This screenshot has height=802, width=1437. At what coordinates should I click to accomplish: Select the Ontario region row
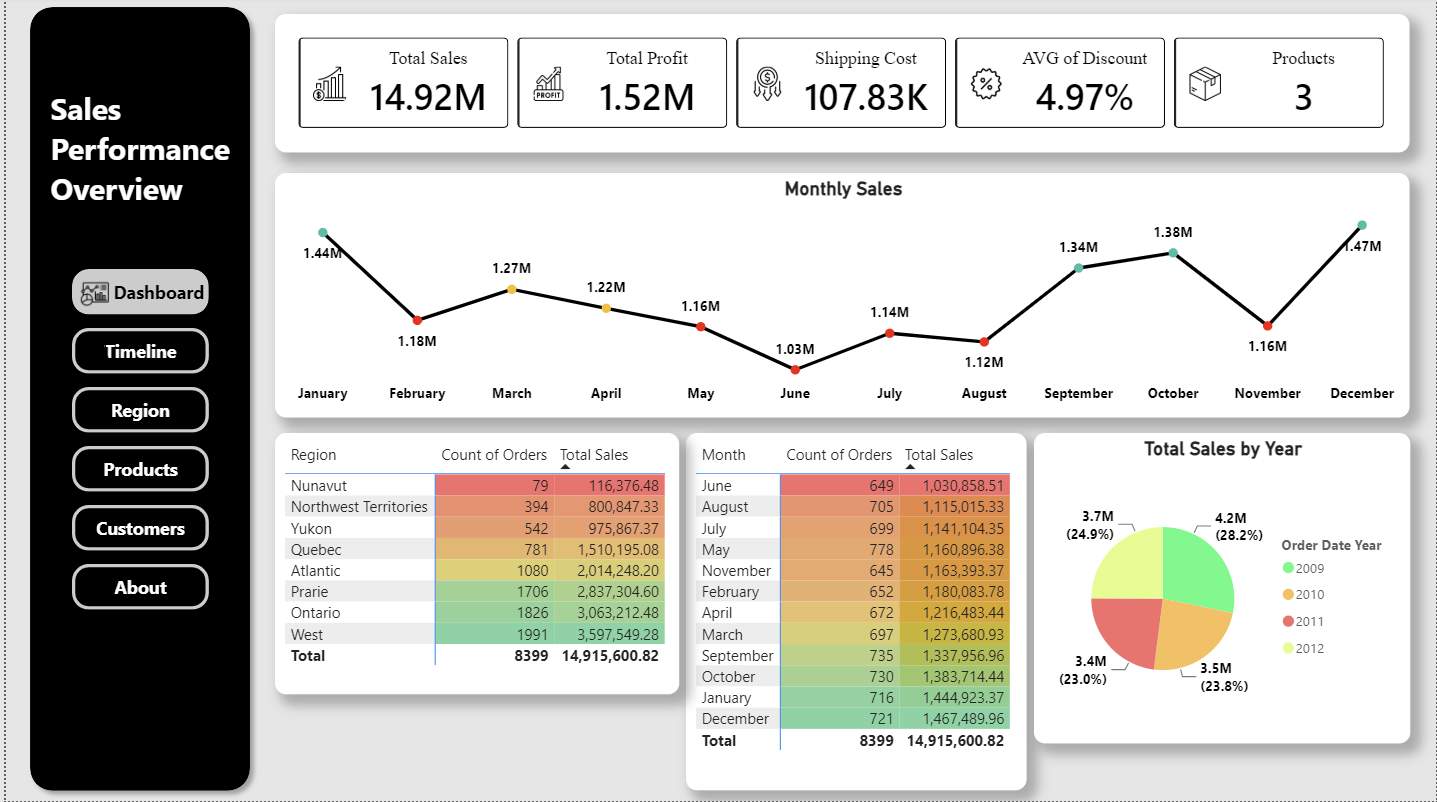pyautogui.click(x=475, y=613)
